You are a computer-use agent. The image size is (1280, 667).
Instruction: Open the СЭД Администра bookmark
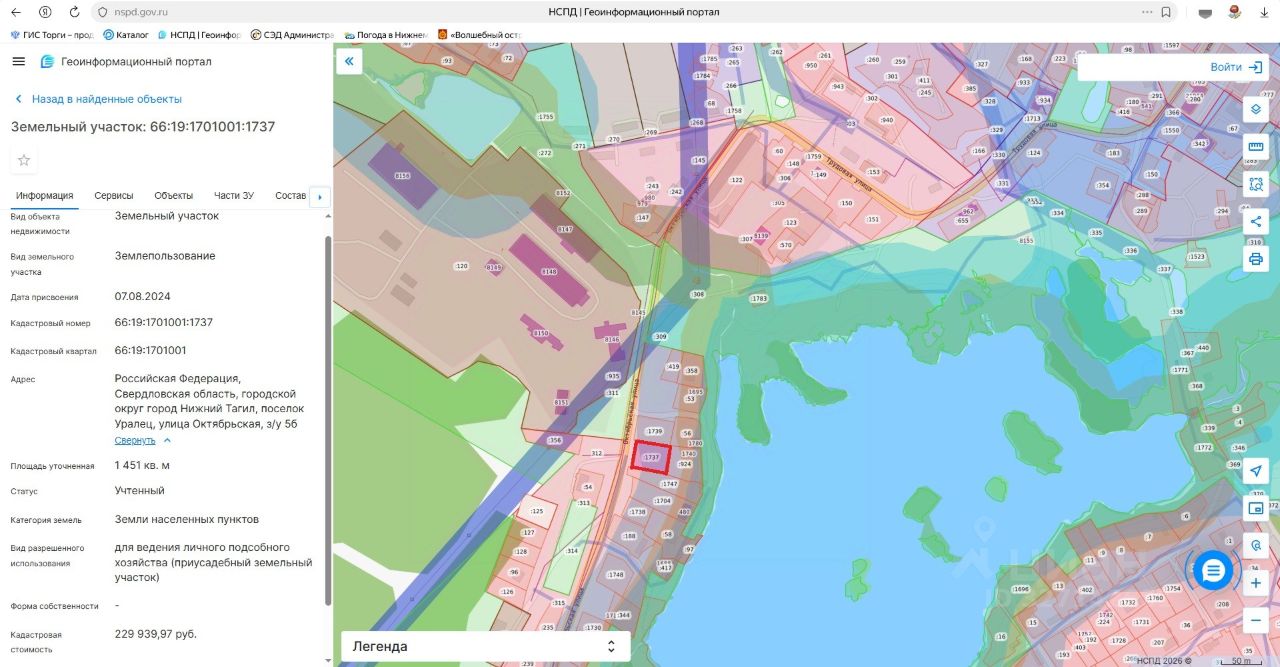coord(292,34)
